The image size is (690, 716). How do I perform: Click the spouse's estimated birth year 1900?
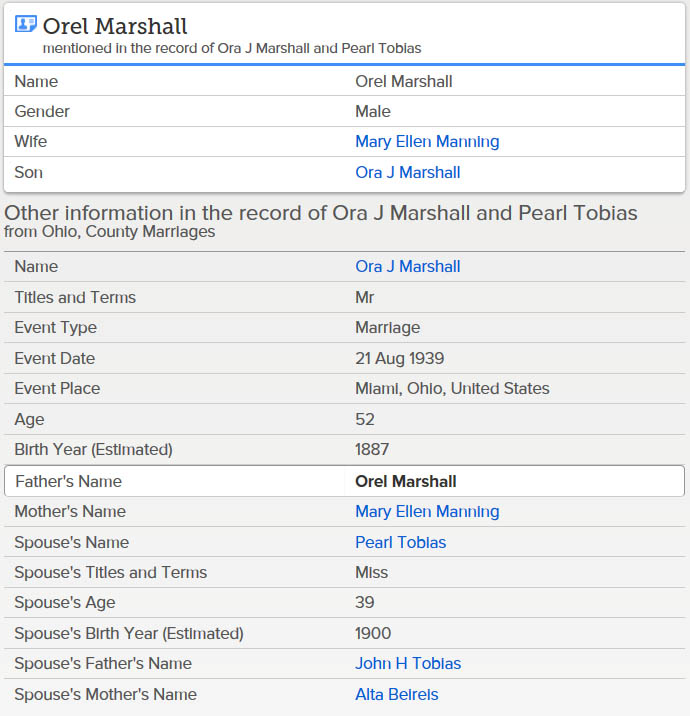(x=373, y=633)
